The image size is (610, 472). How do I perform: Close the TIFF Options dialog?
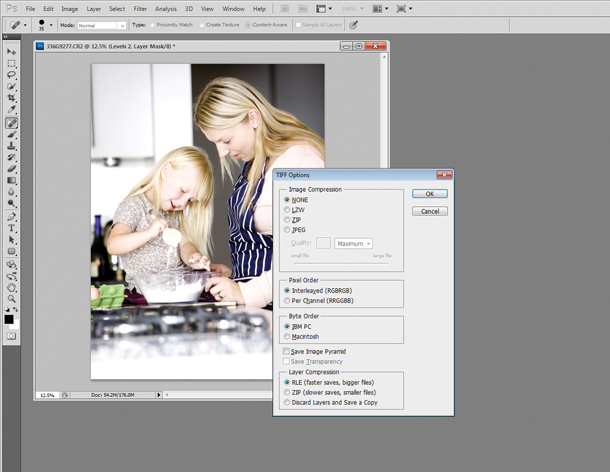444,175
